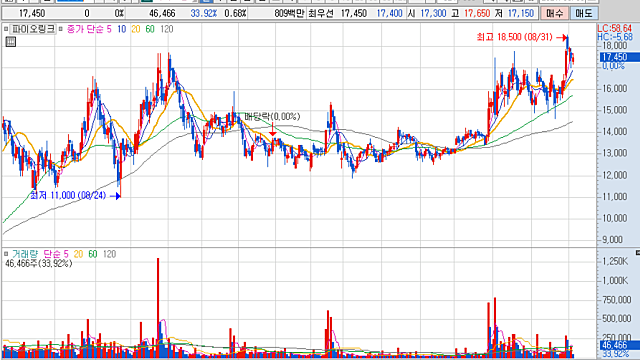Screen dimensions: 640x360
Task: Click the 16,000 price axis label
Action: click(x=615, y=89)
